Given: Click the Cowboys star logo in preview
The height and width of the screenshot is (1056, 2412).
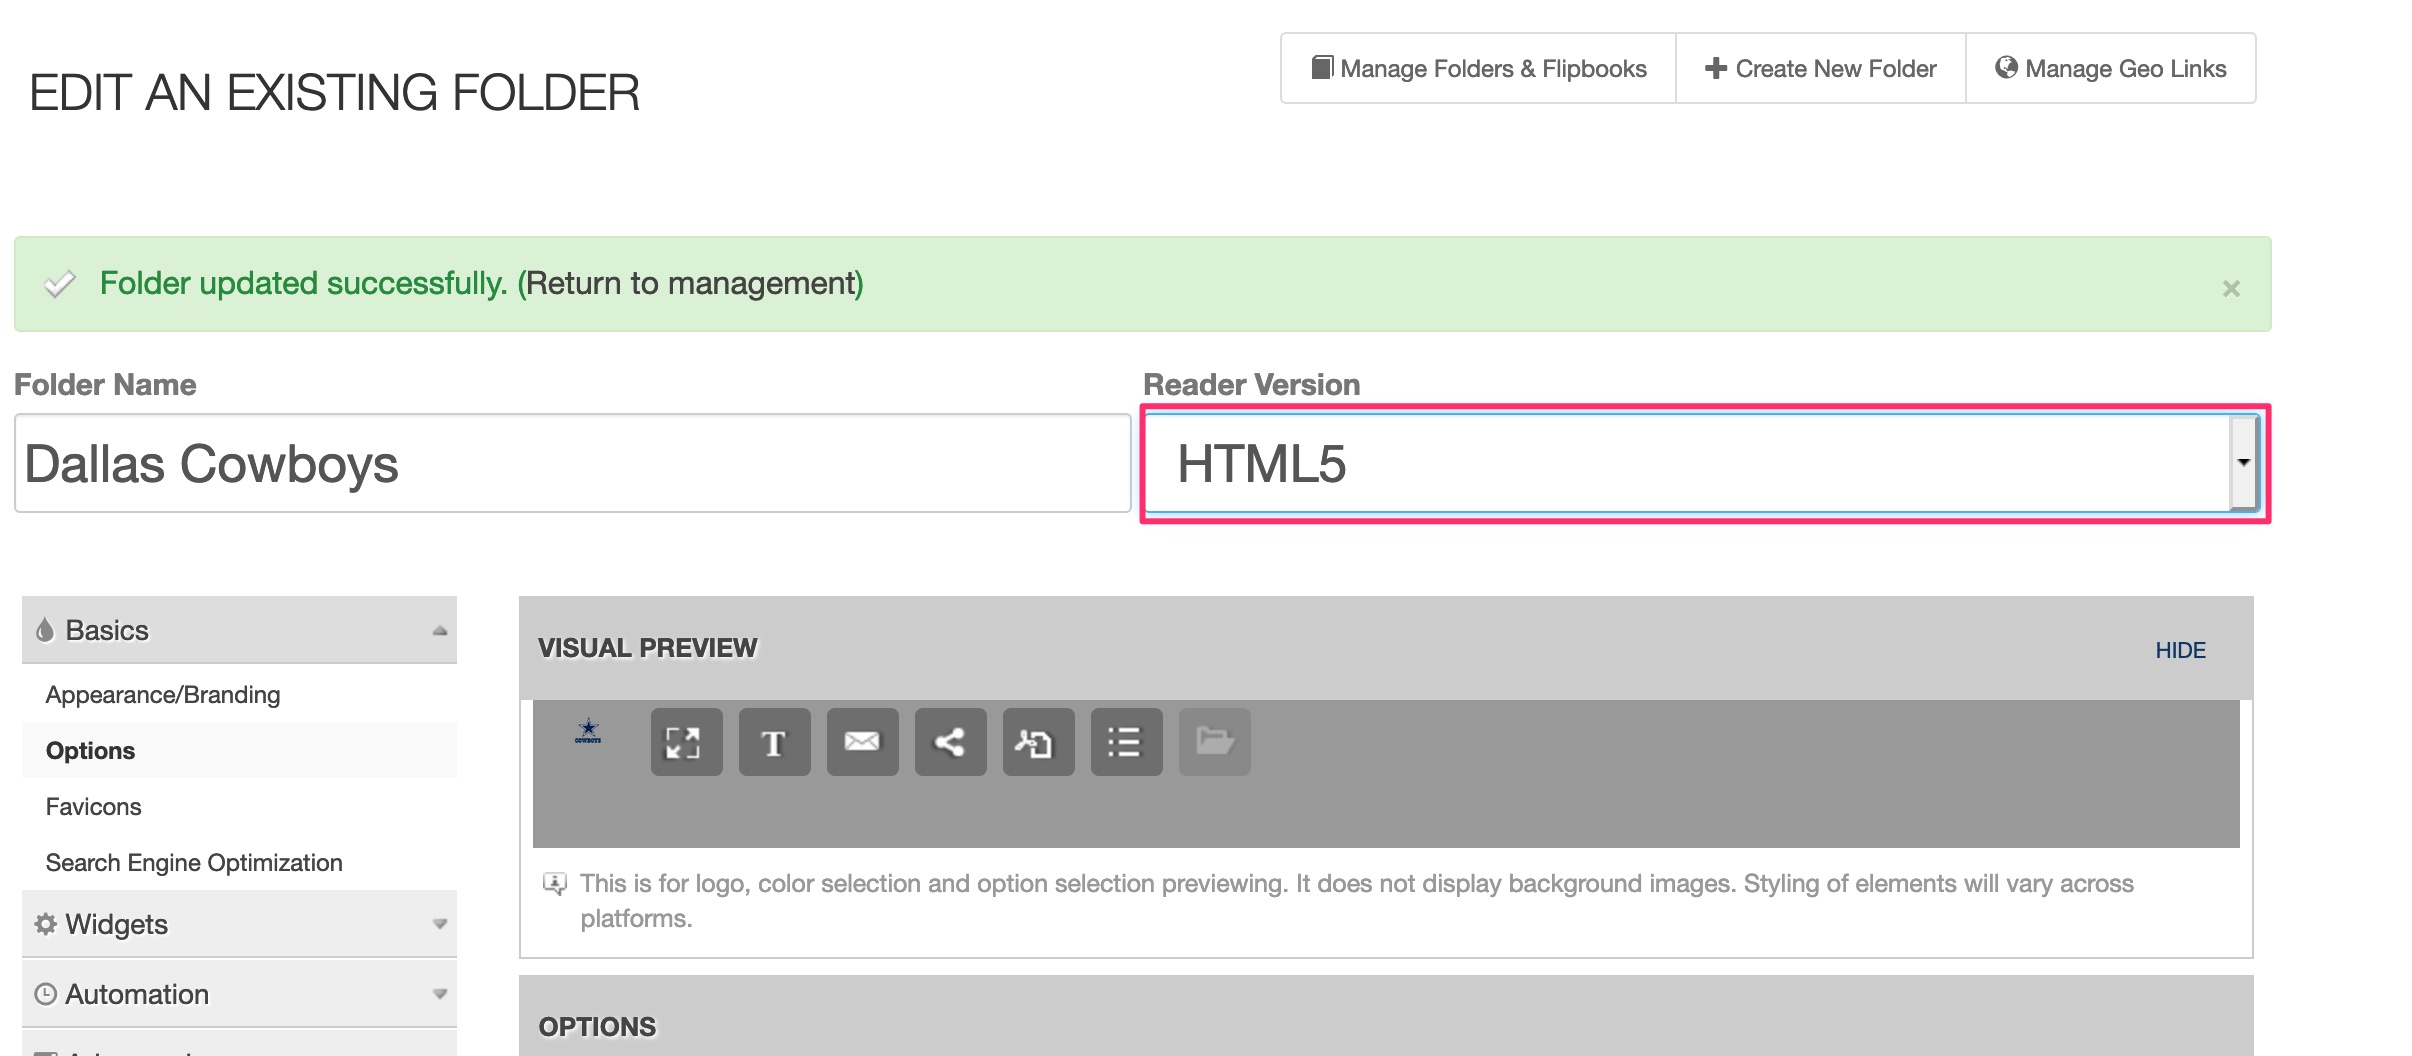Looking at the screenshot, I should coord(588,732).
